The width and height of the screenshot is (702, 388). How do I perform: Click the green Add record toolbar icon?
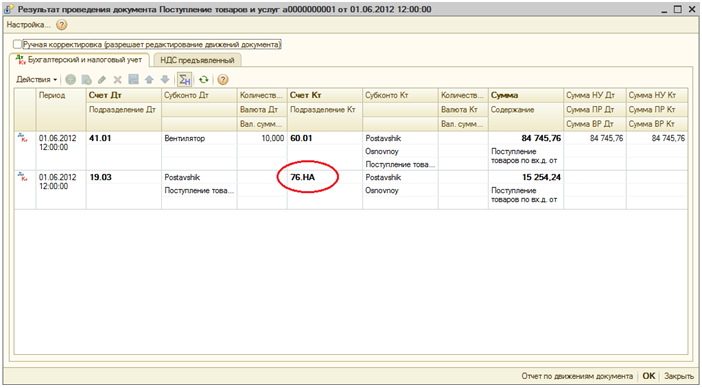click(70, 80)
